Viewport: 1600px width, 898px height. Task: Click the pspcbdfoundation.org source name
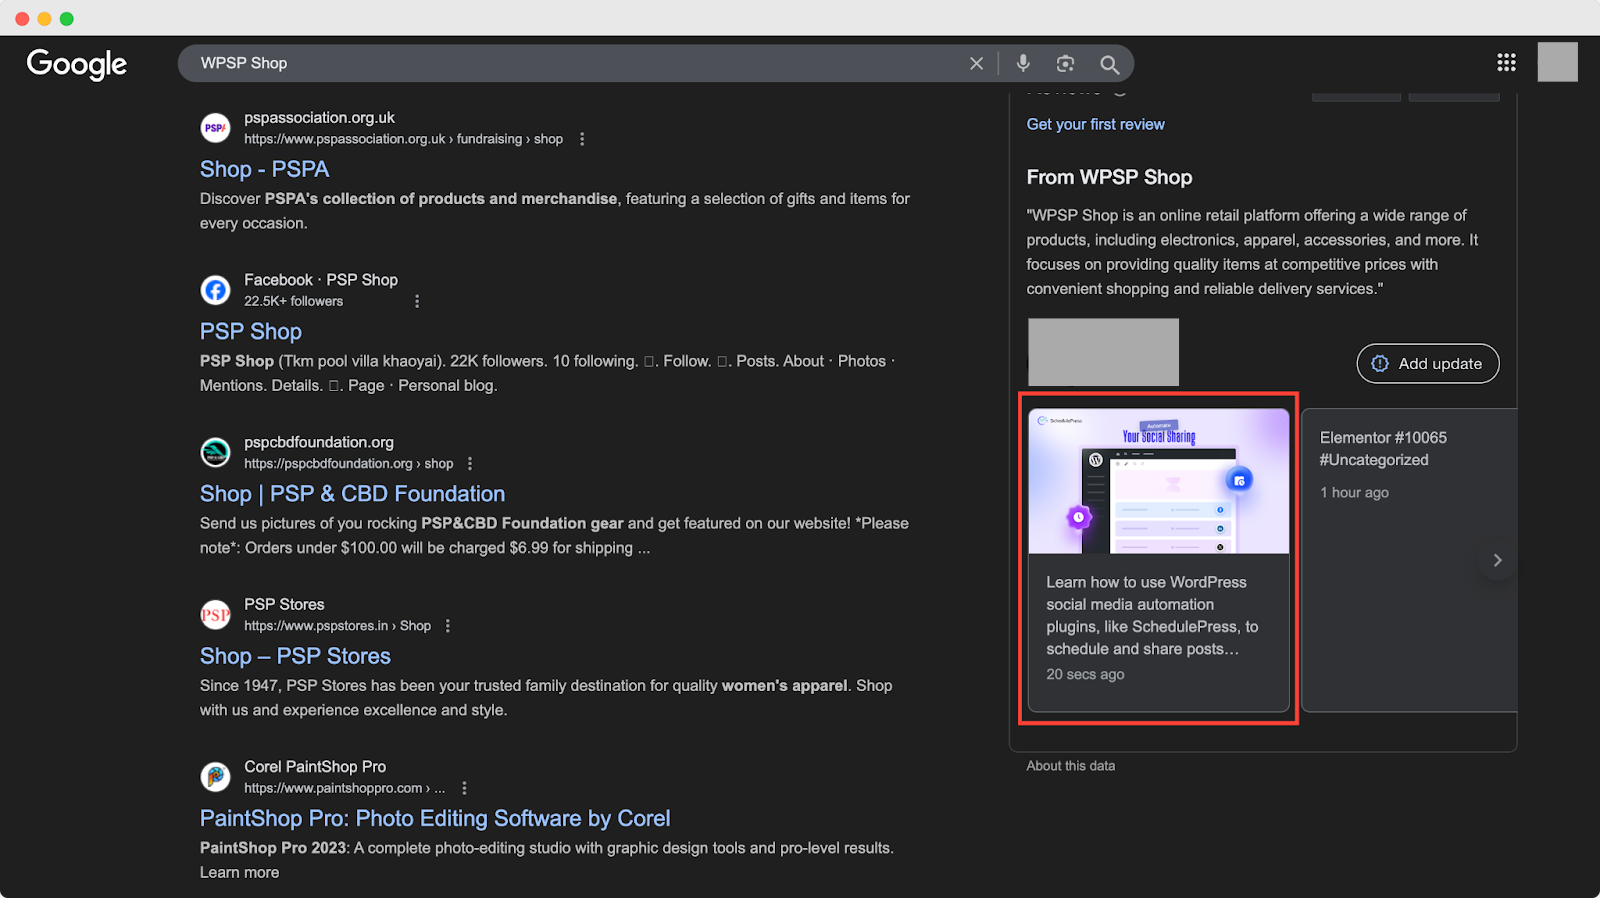tap(319, 442)
